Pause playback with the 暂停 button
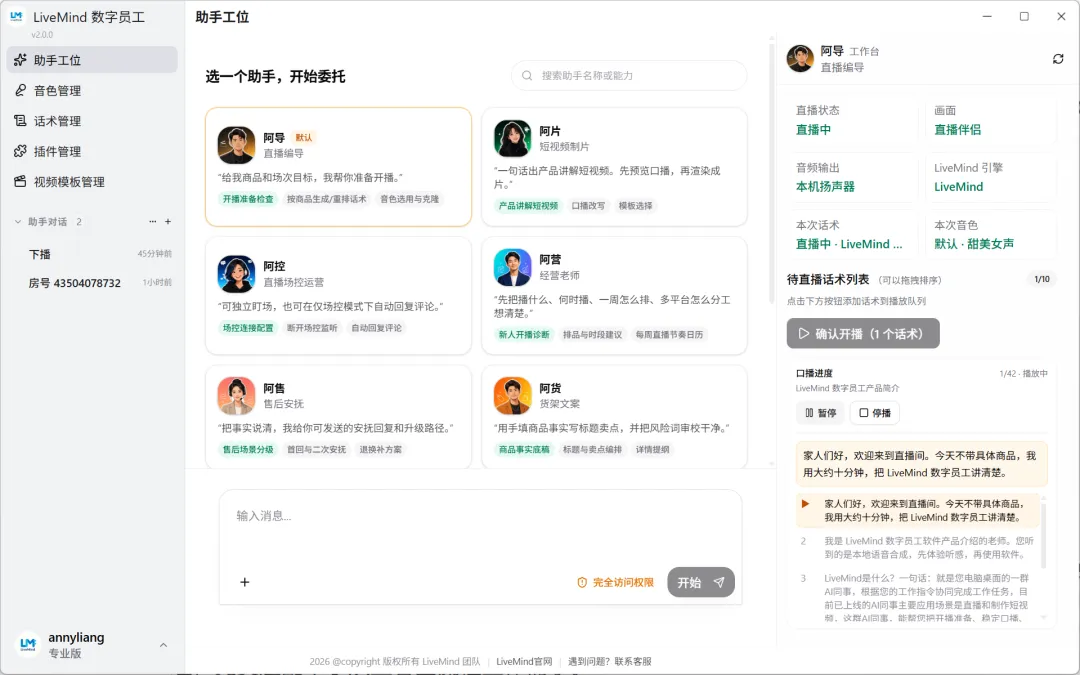Viewport: 1080px width, 675px height. tap(820, 413)
